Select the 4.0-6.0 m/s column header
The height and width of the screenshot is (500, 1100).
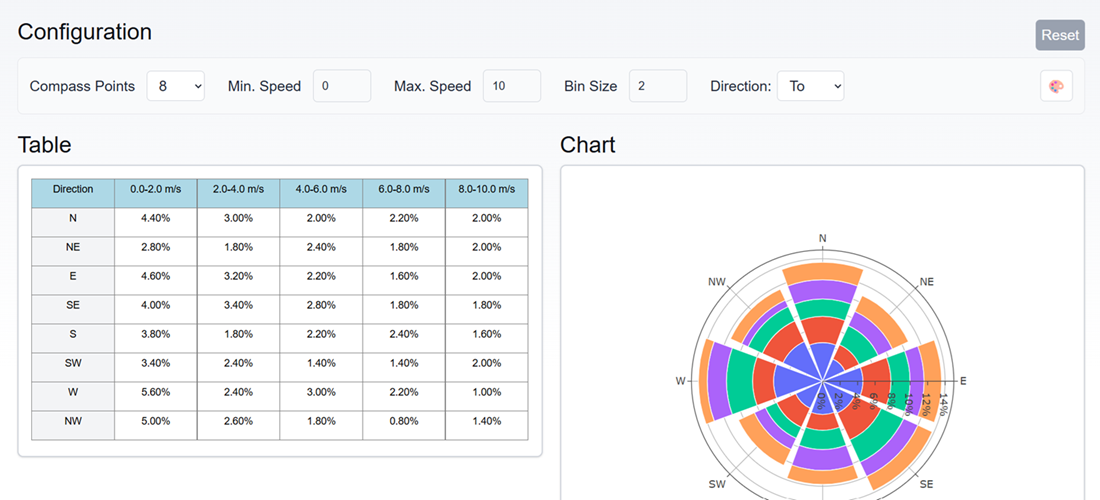coord(321,189)
